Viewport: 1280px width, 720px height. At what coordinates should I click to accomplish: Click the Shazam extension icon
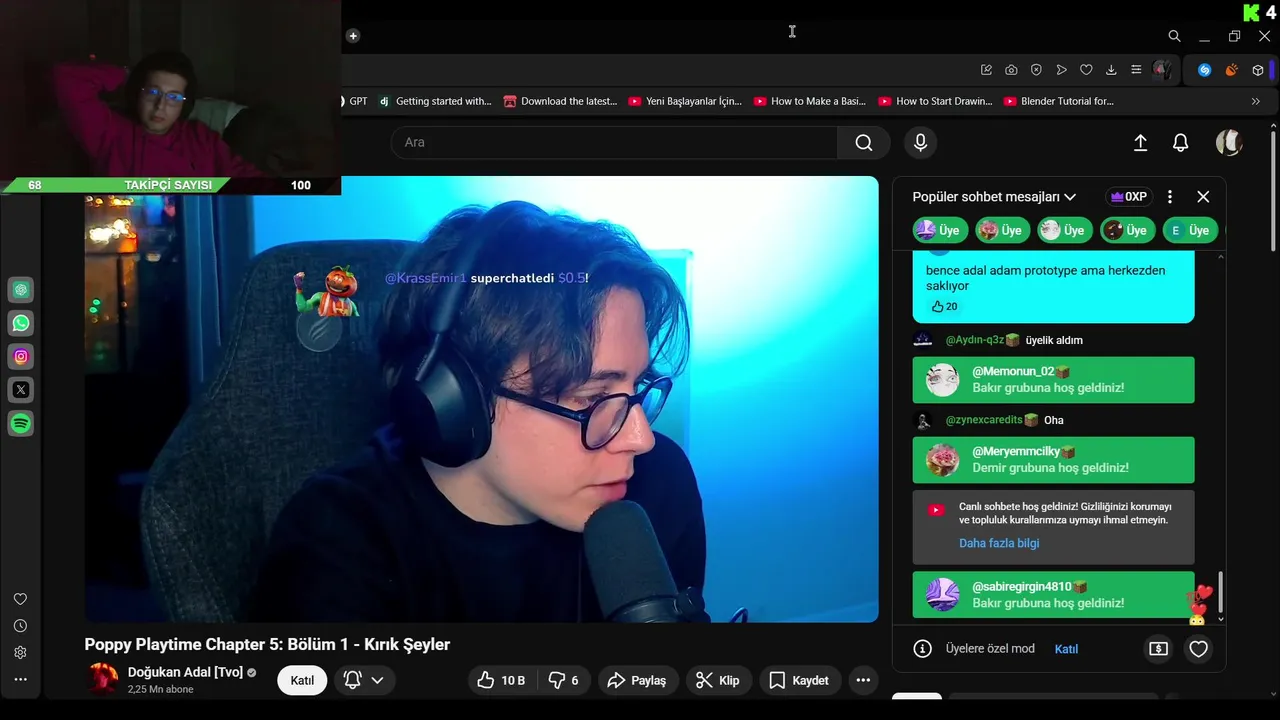(x=1205, y=70)
